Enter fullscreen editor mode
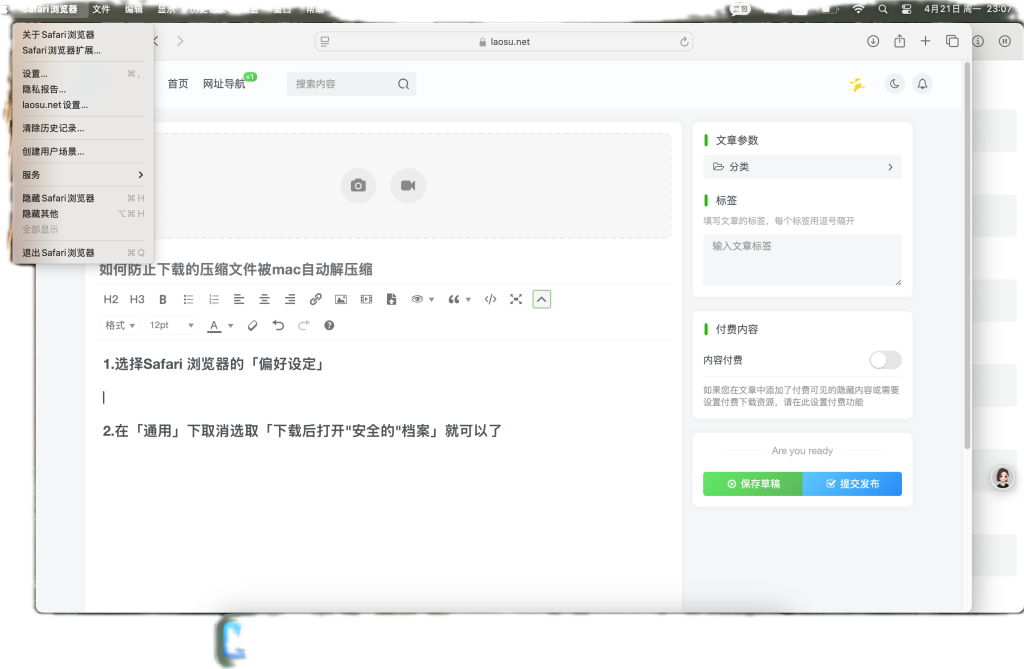Image resolution: width=1024 pixels, height=669 pixels. click(x=516, y=299)
